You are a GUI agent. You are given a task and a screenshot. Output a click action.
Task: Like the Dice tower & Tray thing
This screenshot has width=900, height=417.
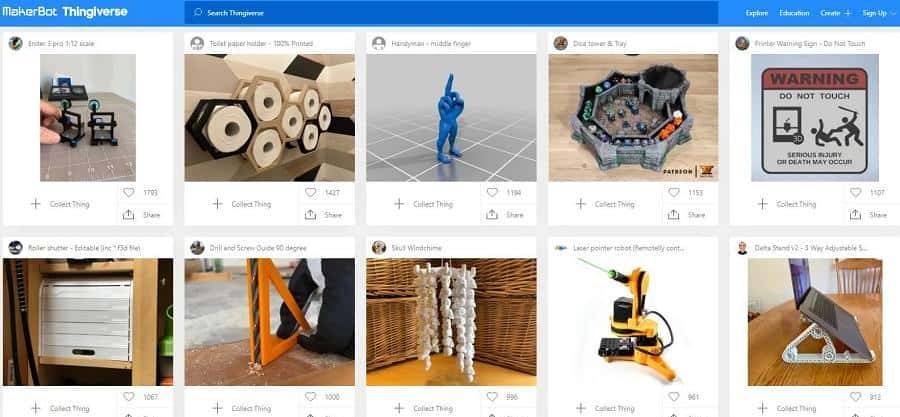674,193
